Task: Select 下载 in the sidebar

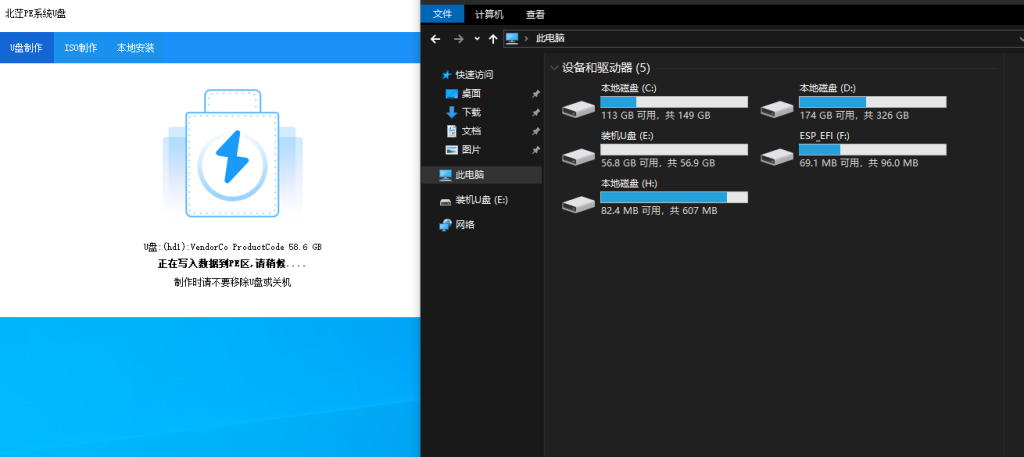Action: click(471, 112)
